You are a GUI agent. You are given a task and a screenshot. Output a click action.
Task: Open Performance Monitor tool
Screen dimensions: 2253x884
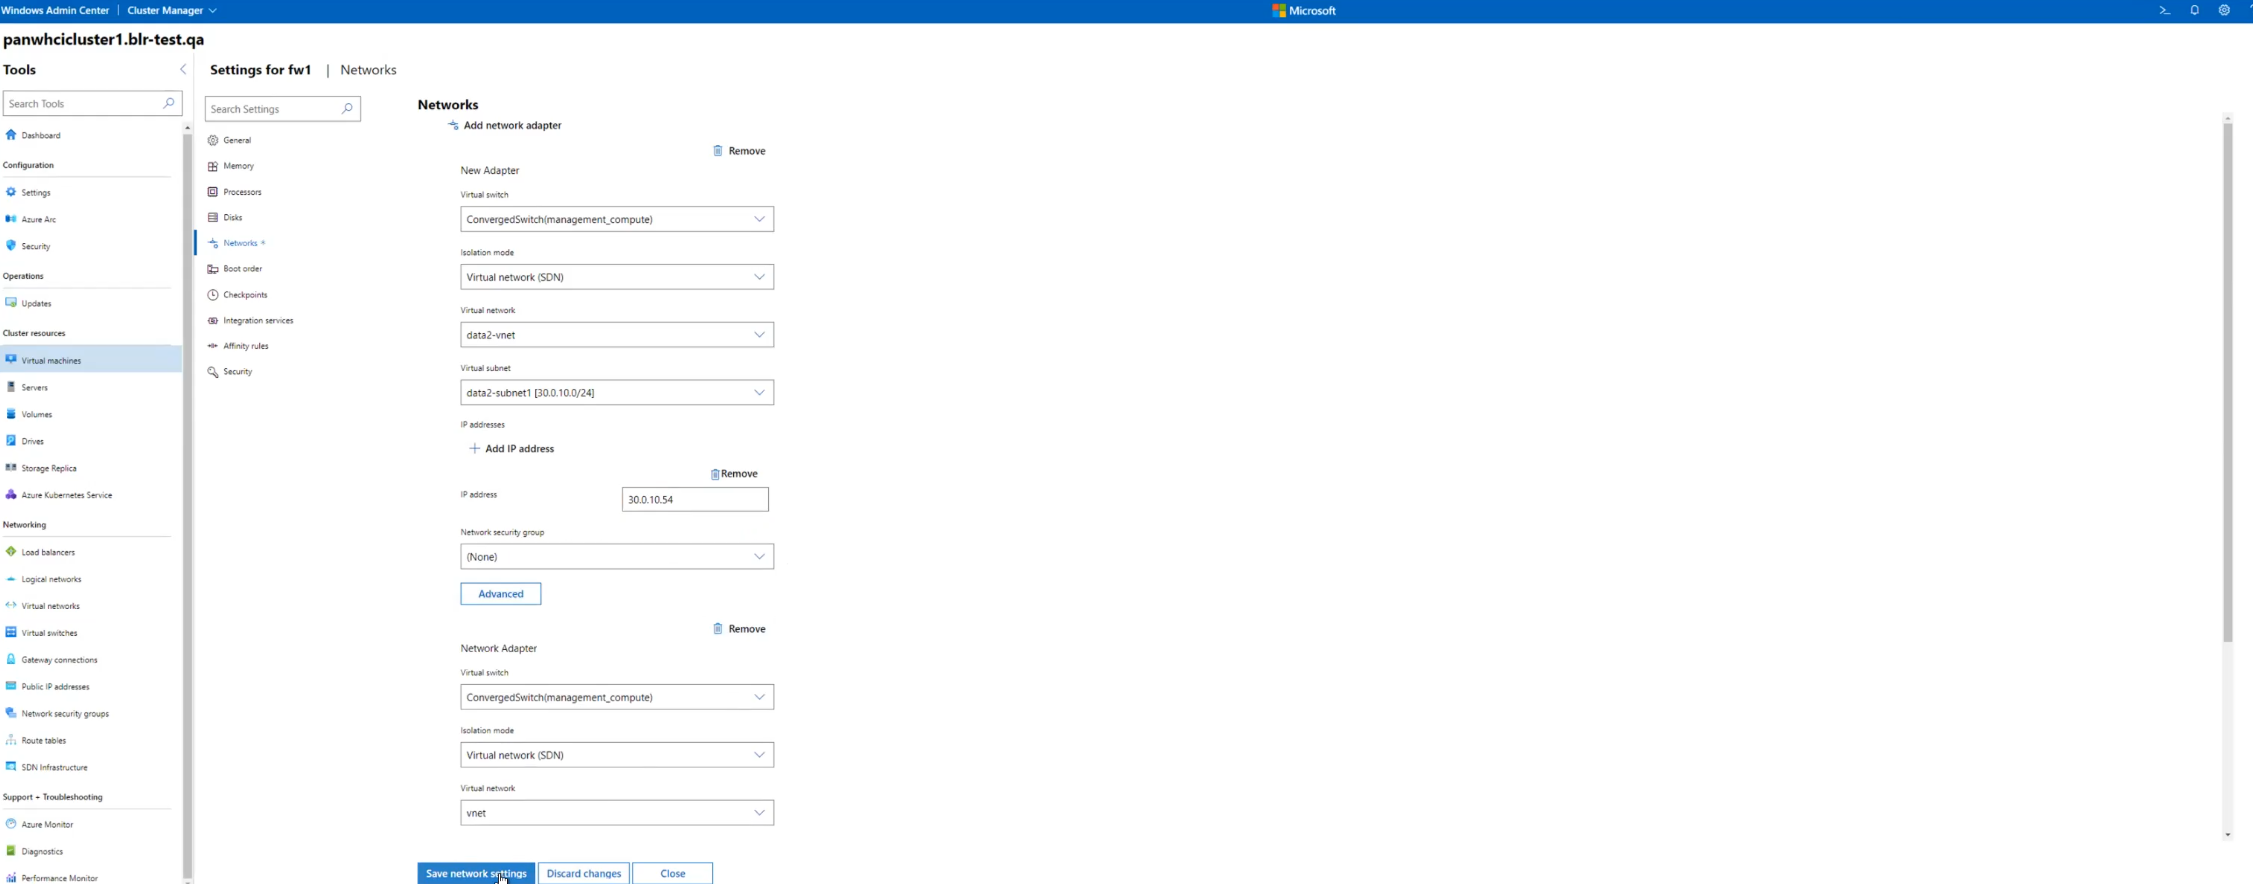[59, 878]
